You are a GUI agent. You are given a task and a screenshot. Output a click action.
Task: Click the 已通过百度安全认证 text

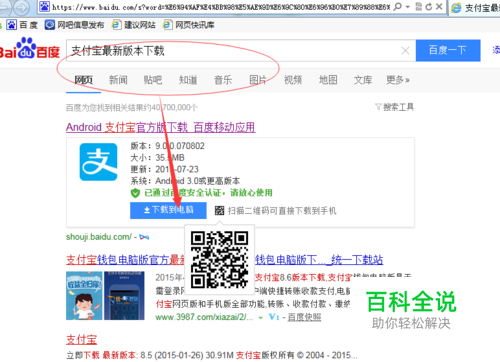pyautogui.click(x=208, y=193)
